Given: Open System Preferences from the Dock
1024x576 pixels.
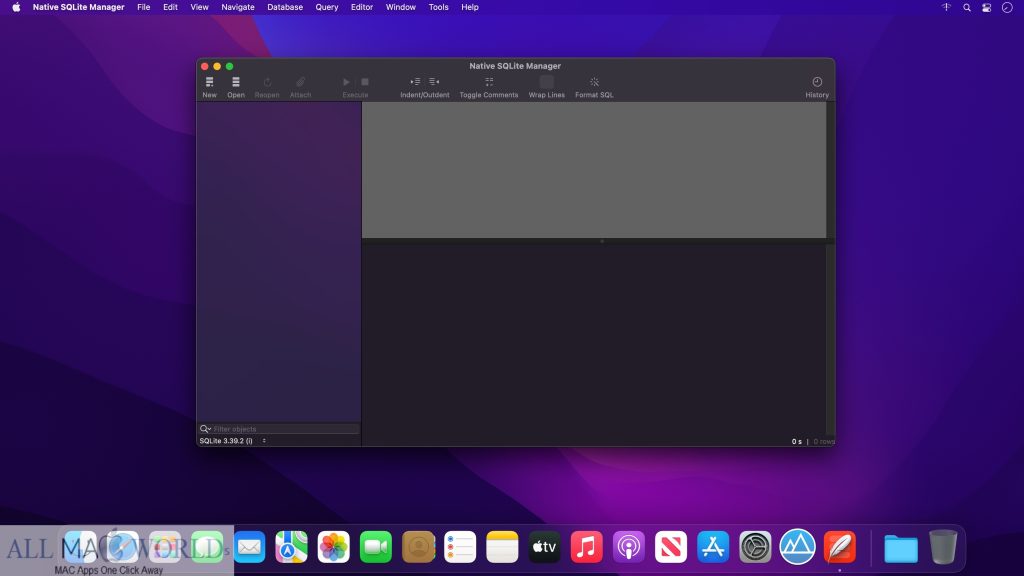Looking at the screenshot, I should (755, 547).
